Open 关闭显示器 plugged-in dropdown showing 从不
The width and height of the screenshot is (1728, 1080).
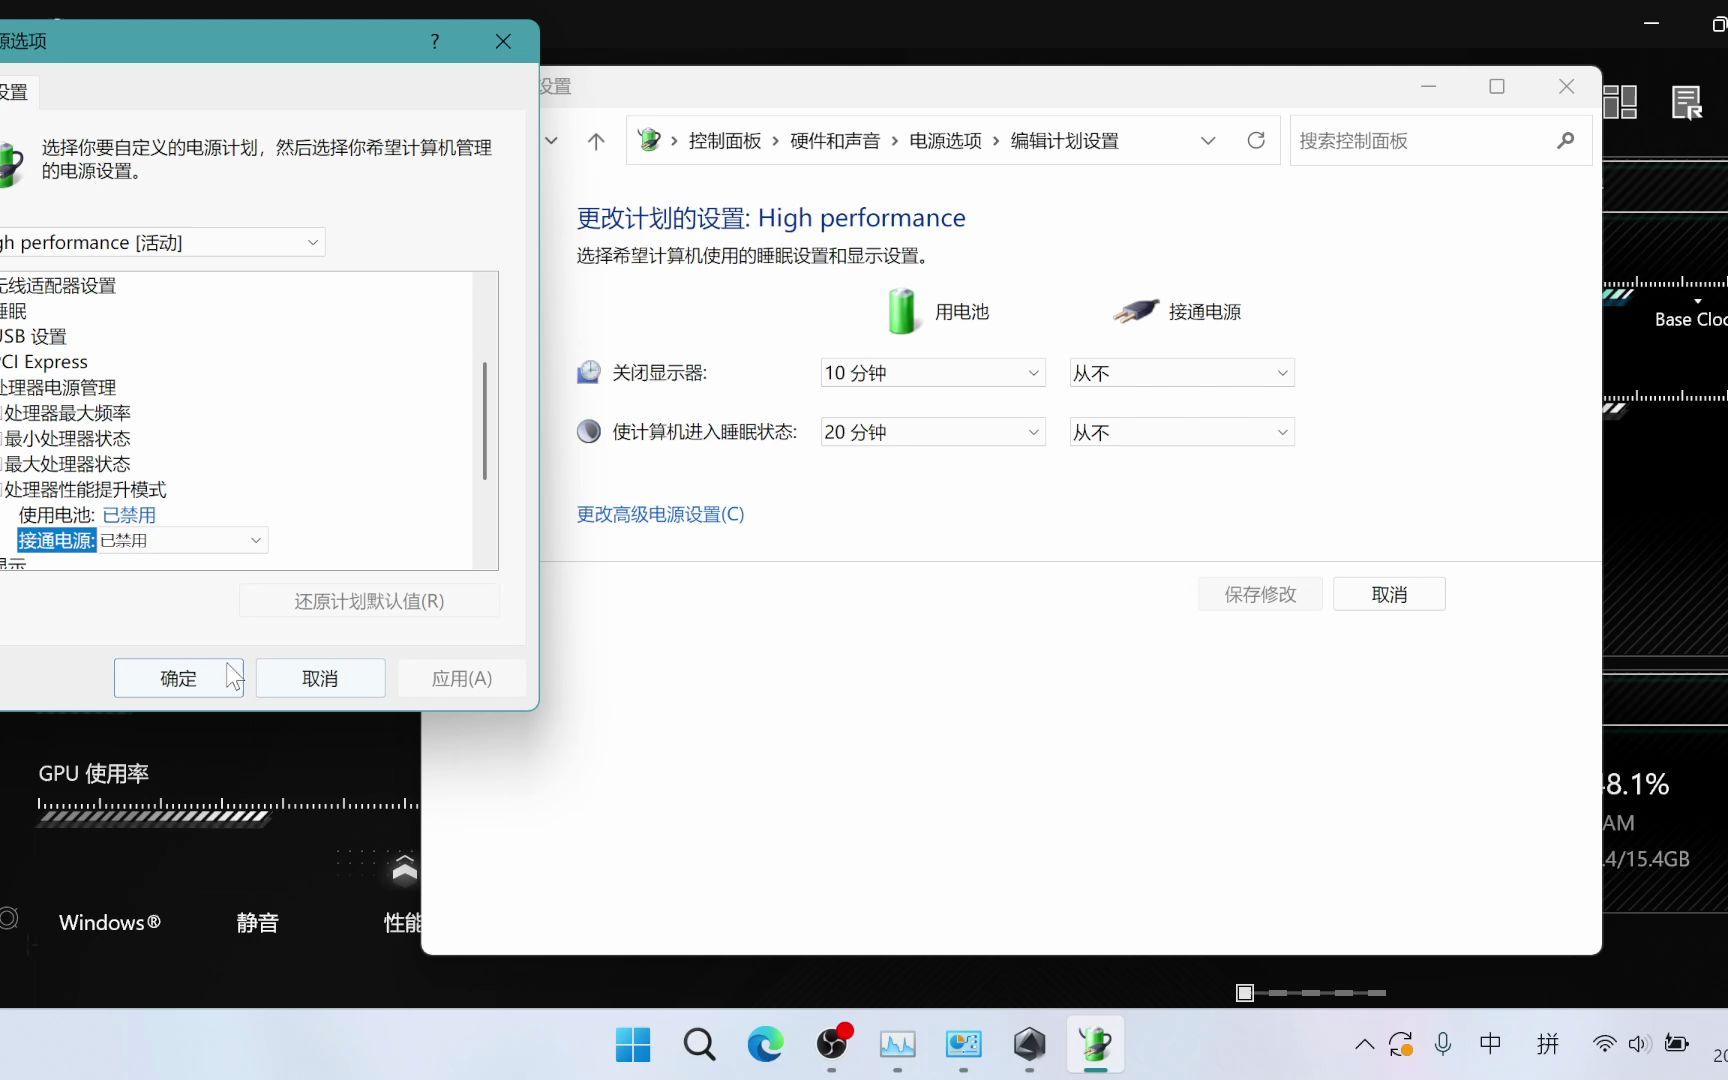[x=1182, y=373]
